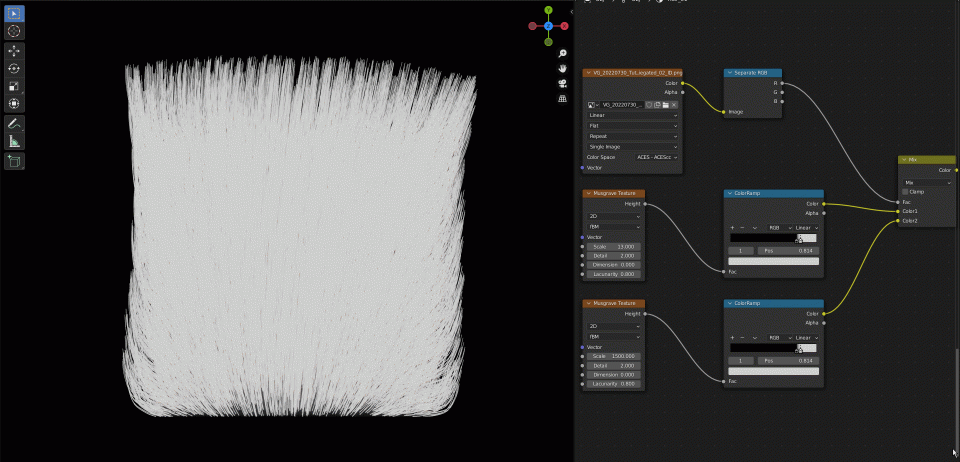The width and height of the screenshot is (960, 462).
Task: Click the Pos 0.814 slider in ColorRamp feeding Color1
Action: pyautogui.click(x=789, y=251)
